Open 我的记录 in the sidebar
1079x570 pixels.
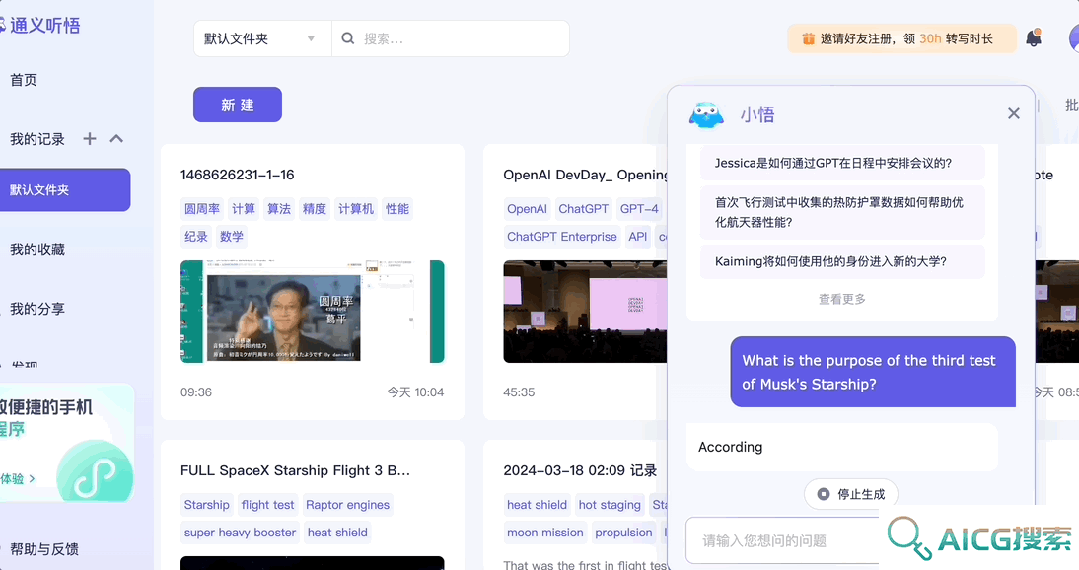[x=37, y=139]
